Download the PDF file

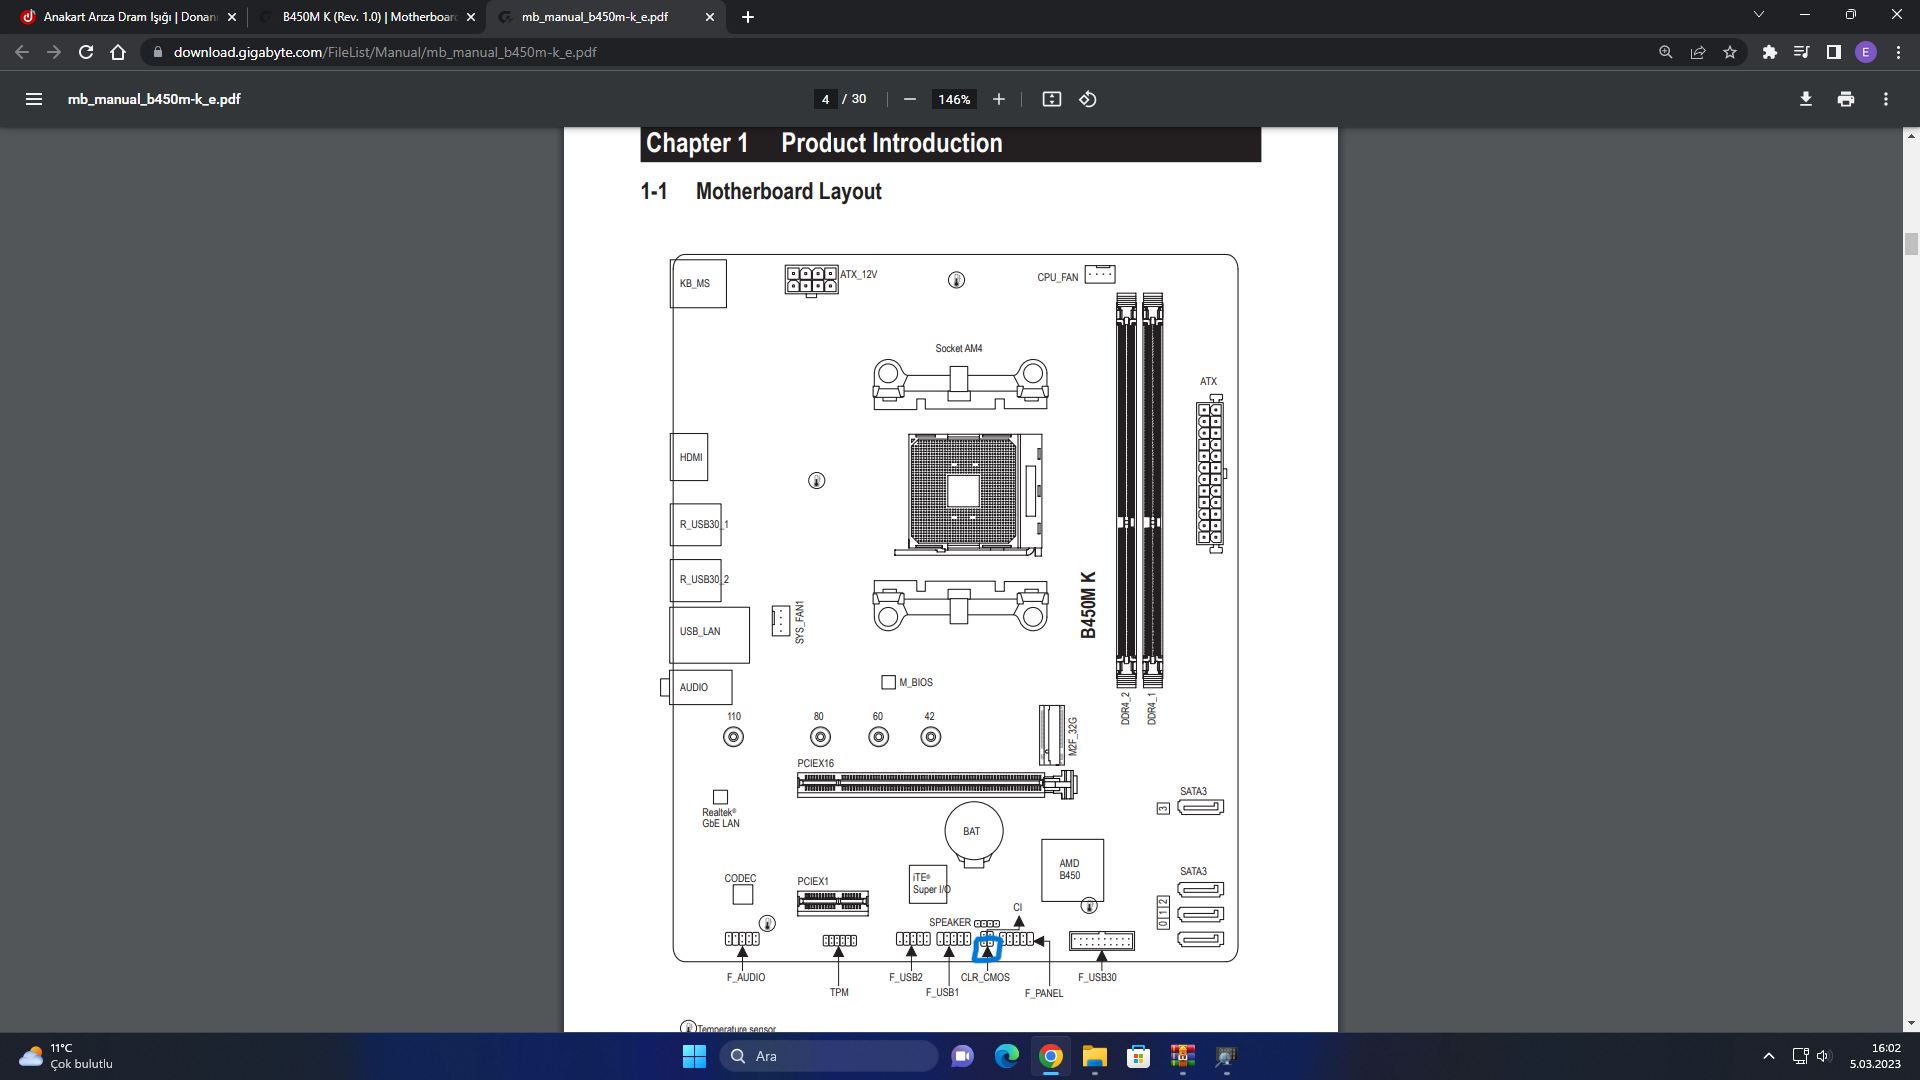pyautogui.click(x=1805, y=99)
